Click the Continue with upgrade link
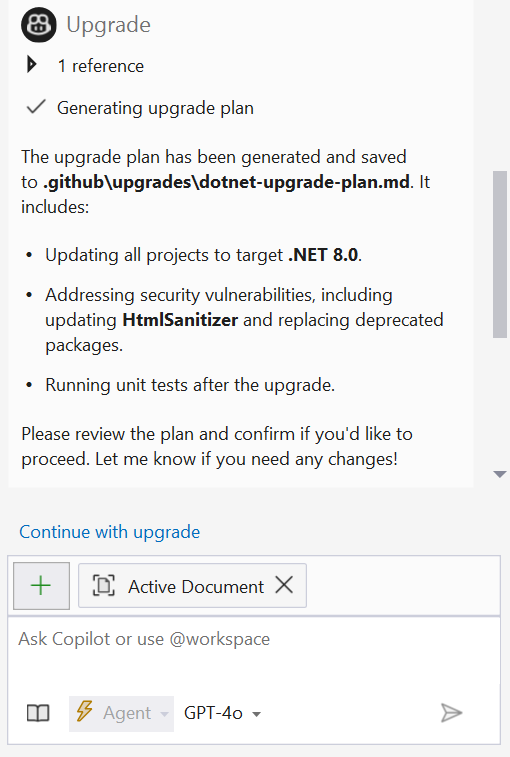Image resolution: width=510 pixels, height=757 pixels. pyautogui.click(x=110, y=532)
